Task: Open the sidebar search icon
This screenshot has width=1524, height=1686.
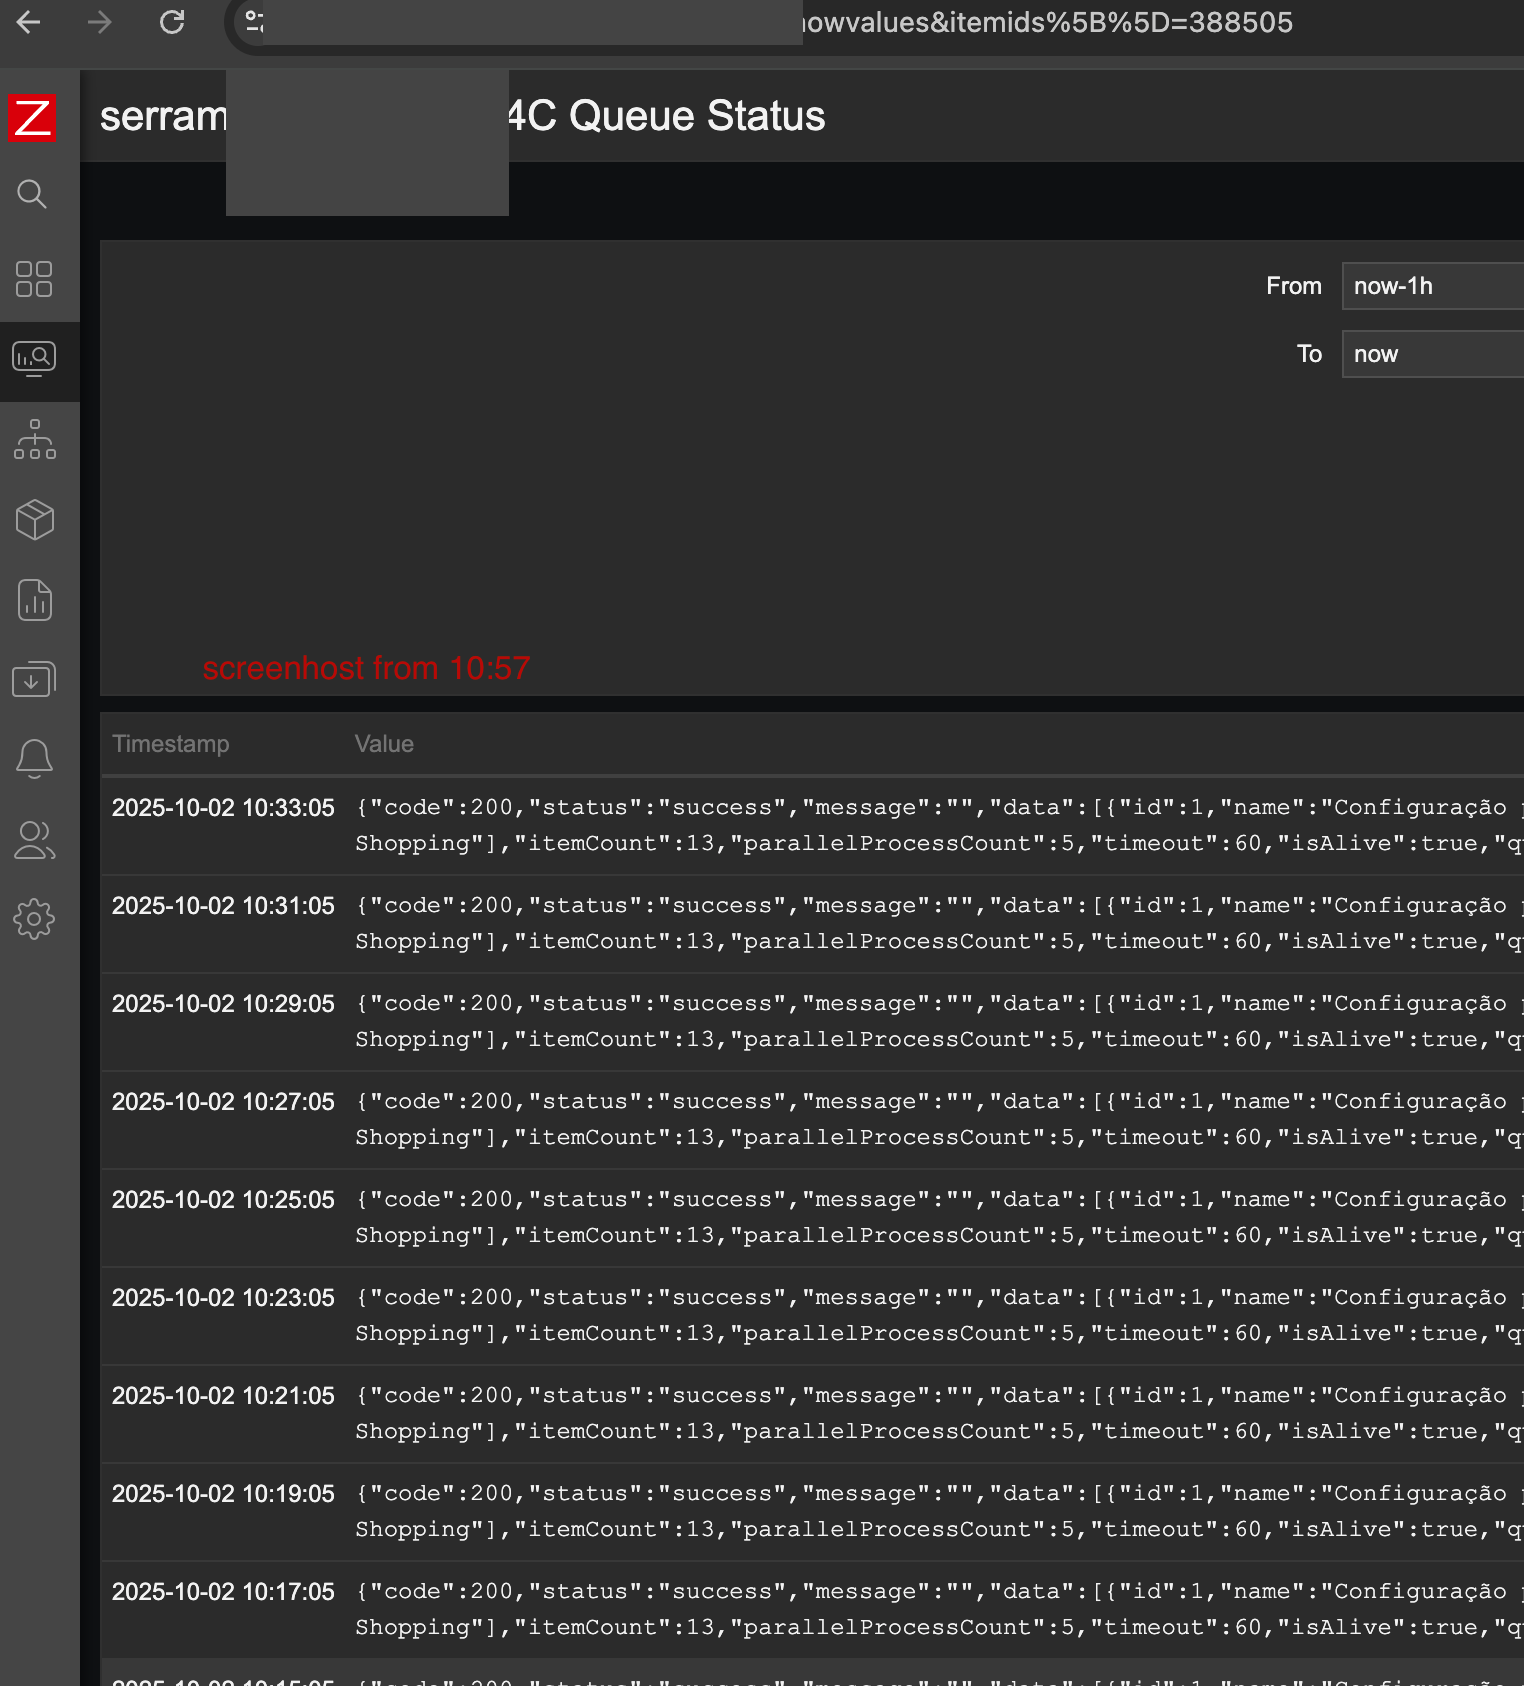Action: click(32, 194)
